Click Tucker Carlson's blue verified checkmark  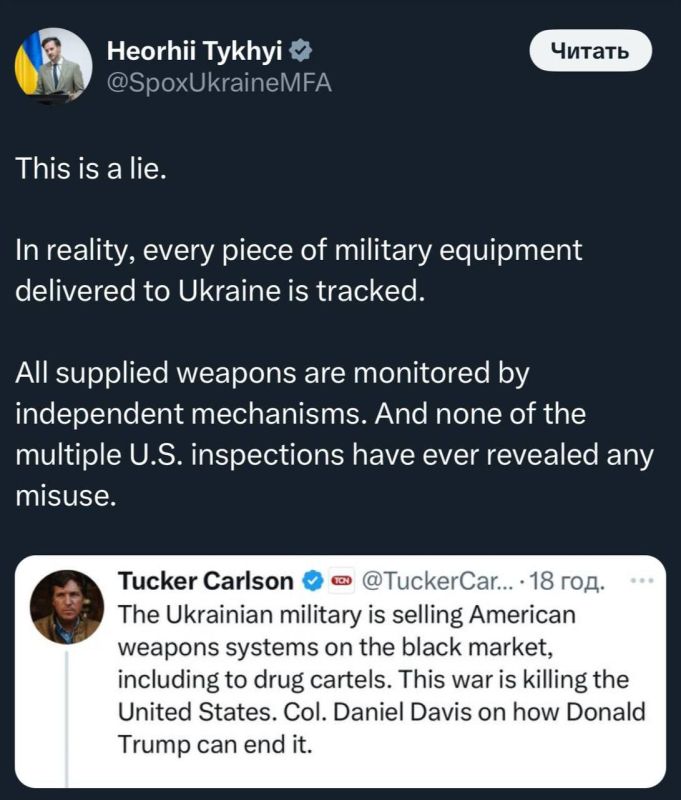point(313,581)
